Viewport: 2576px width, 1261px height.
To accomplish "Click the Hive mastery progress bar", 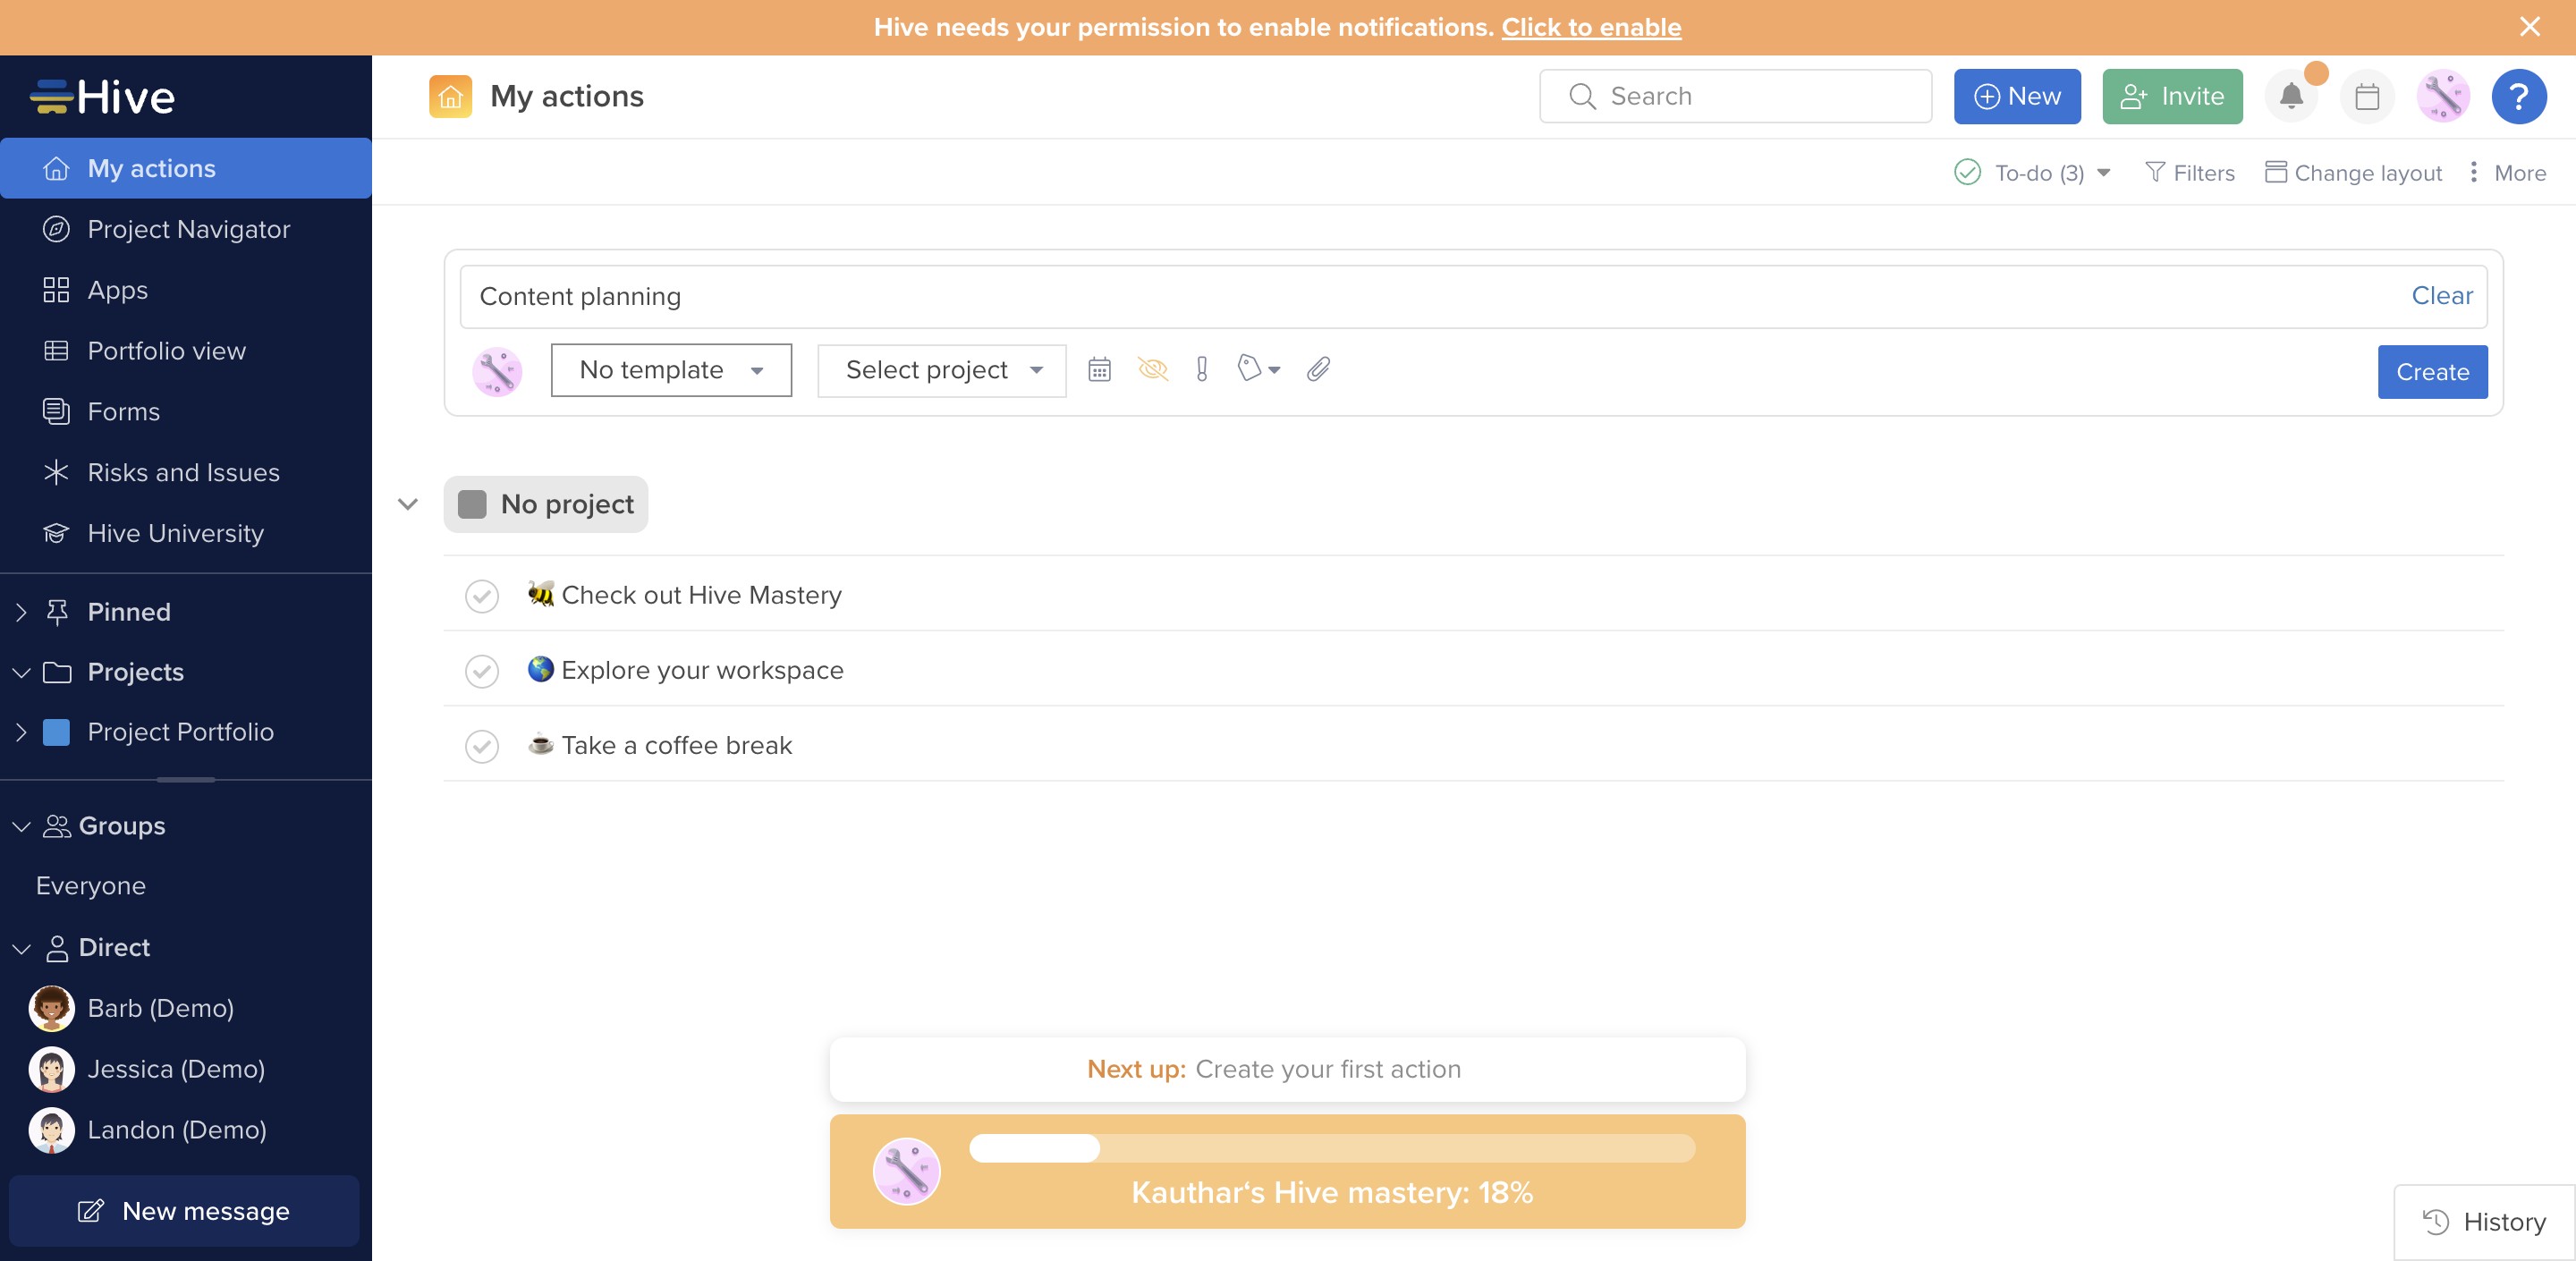I will pos(1331,1148).
